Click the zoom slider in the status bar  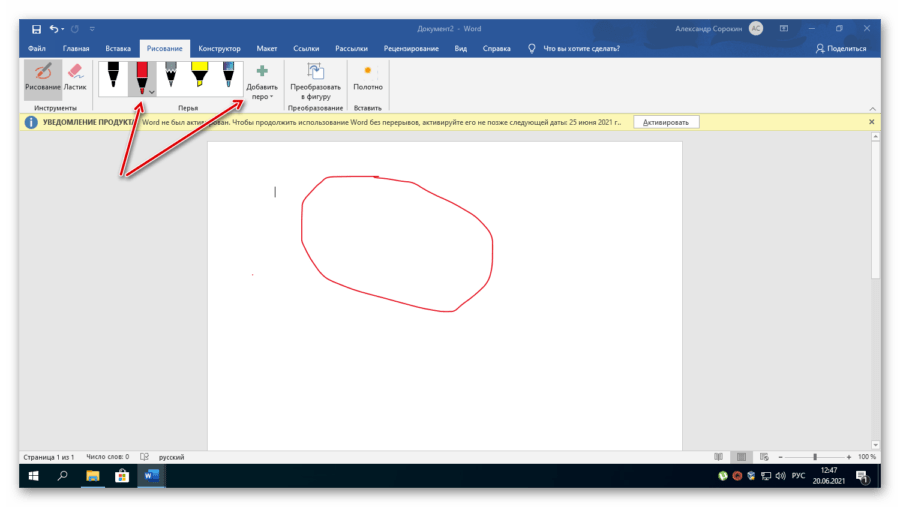[815, 457]
